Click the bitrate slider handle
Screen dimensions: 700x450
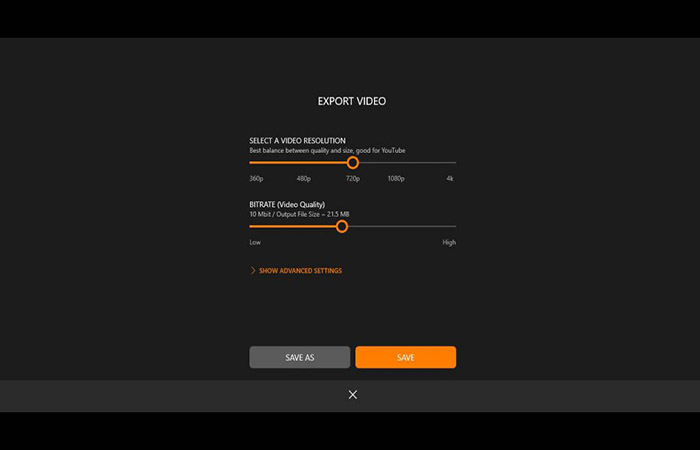pyautogui.click(x=342, y=226)
